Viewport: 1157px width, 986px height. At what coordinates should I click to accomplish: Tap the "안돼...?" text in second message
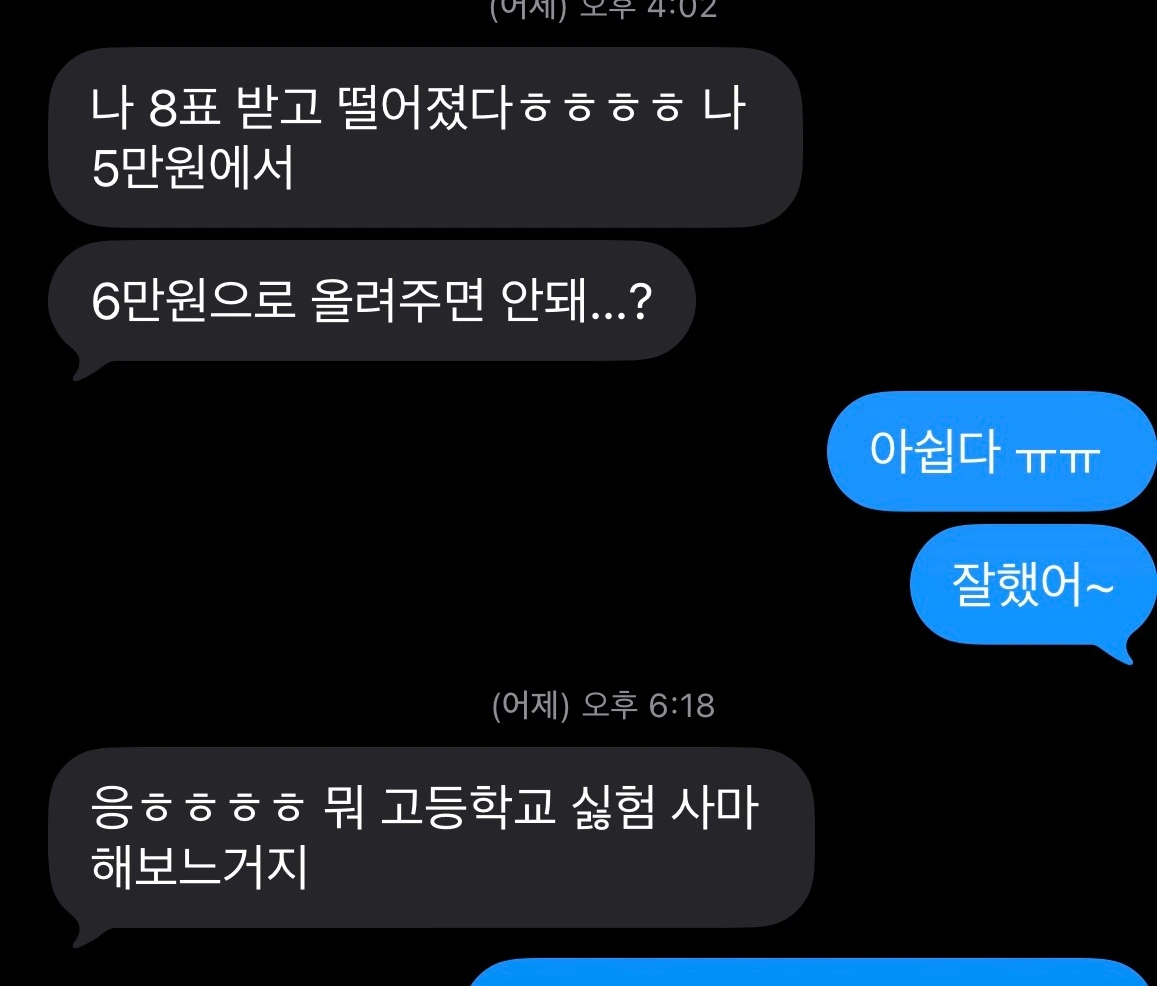[x=576, y=300]
